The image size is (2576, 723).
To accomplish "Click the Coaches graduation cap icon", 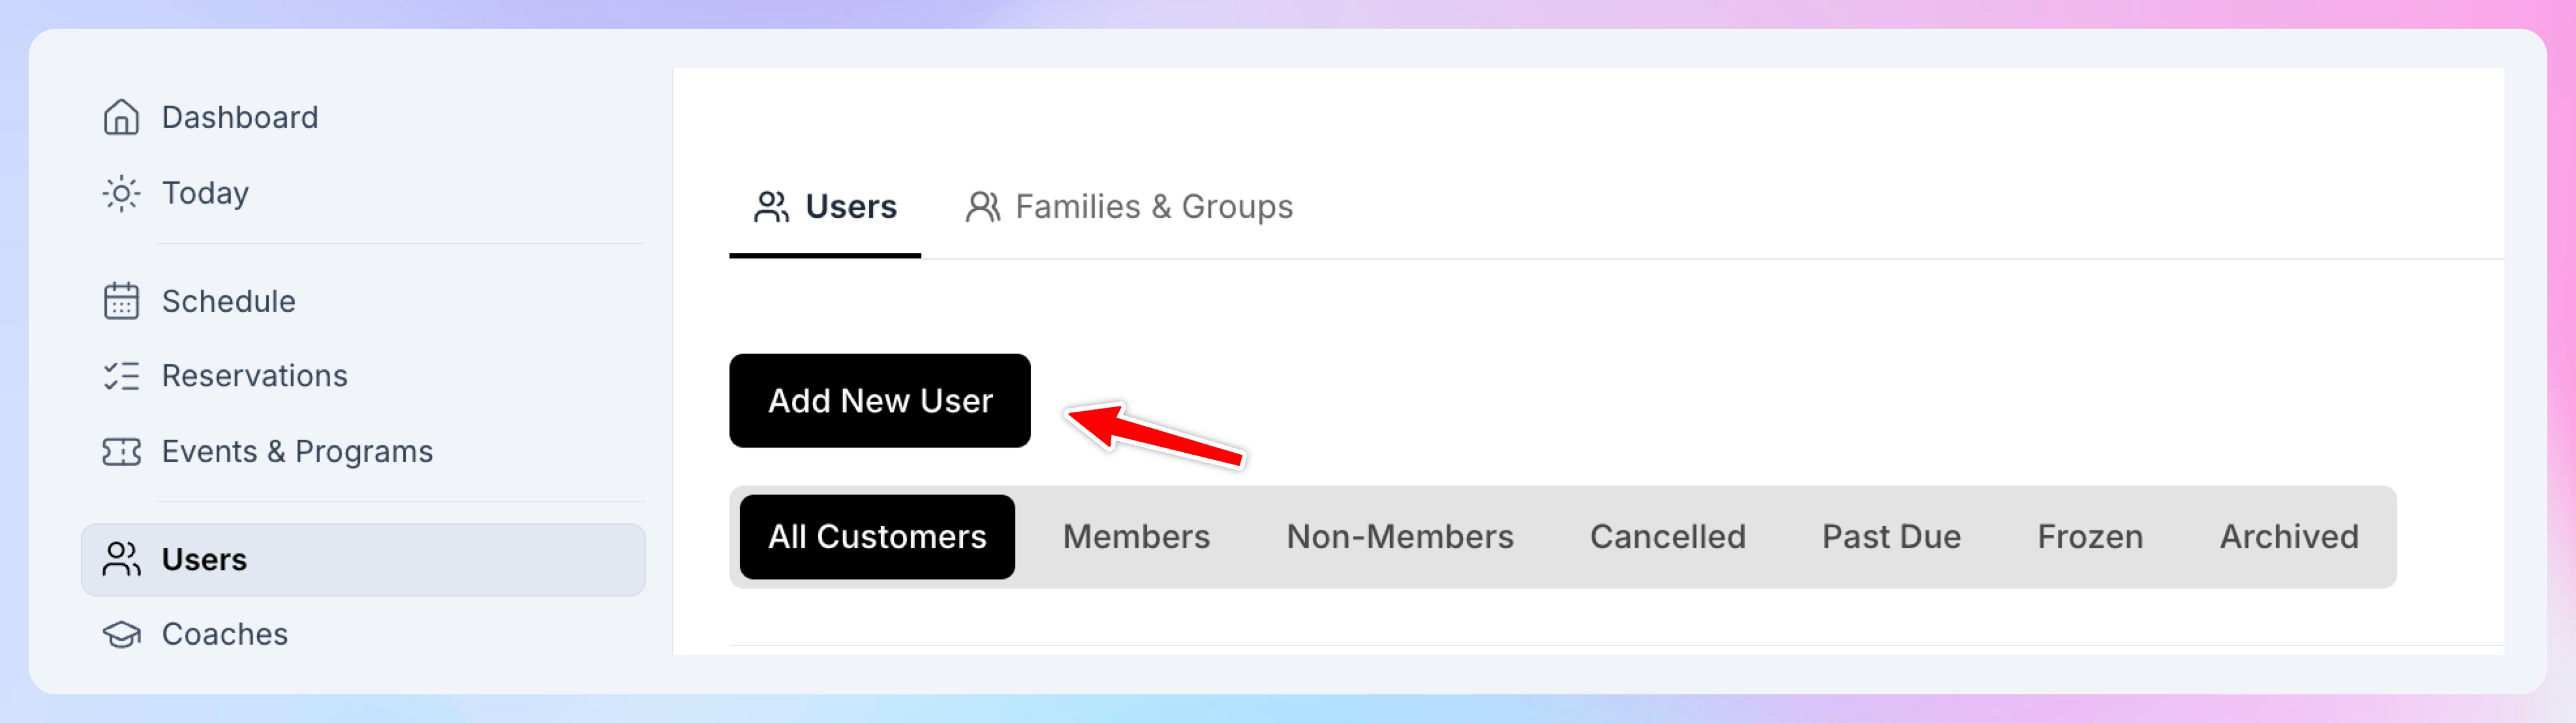I will pyautogui.click(x=121, y=634).
